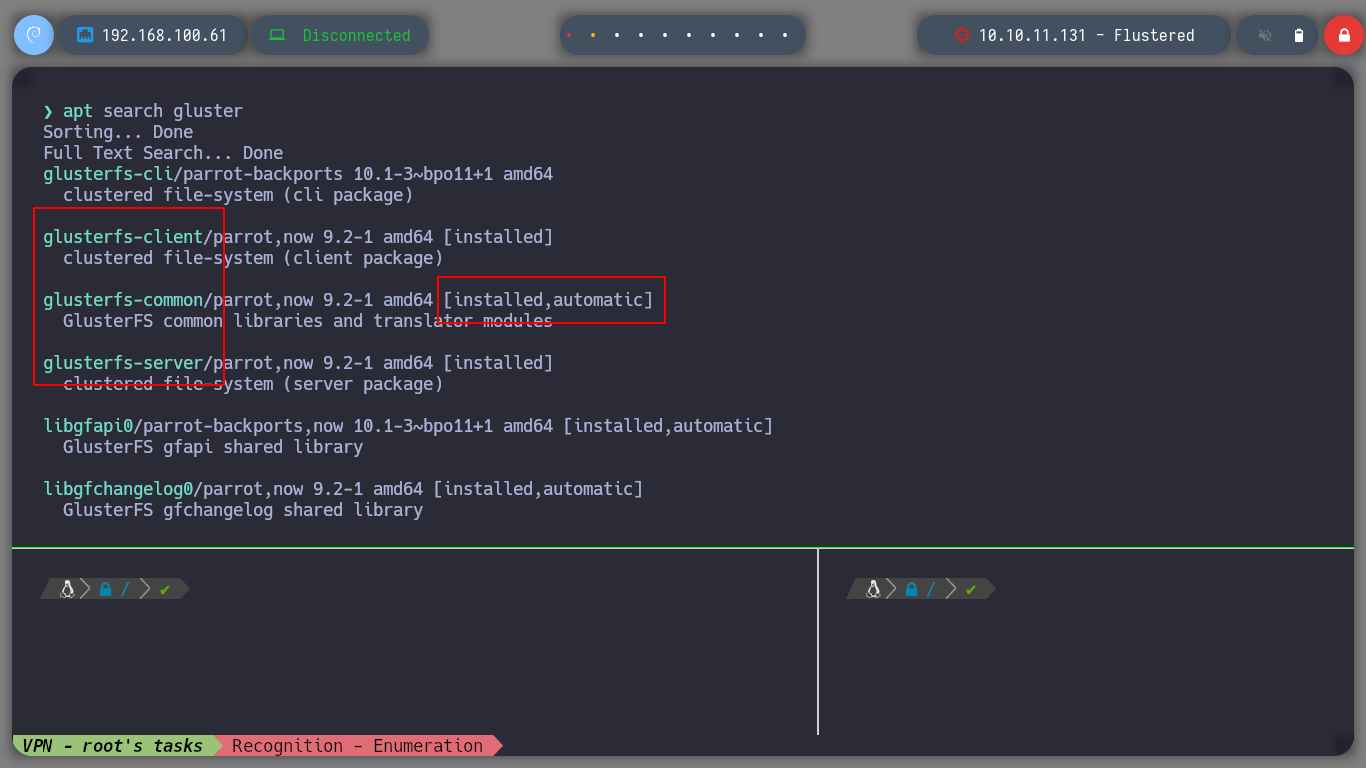Select the Recognition - Enumeration tab
The image size is (1366, 768).
tap(358, 746)
